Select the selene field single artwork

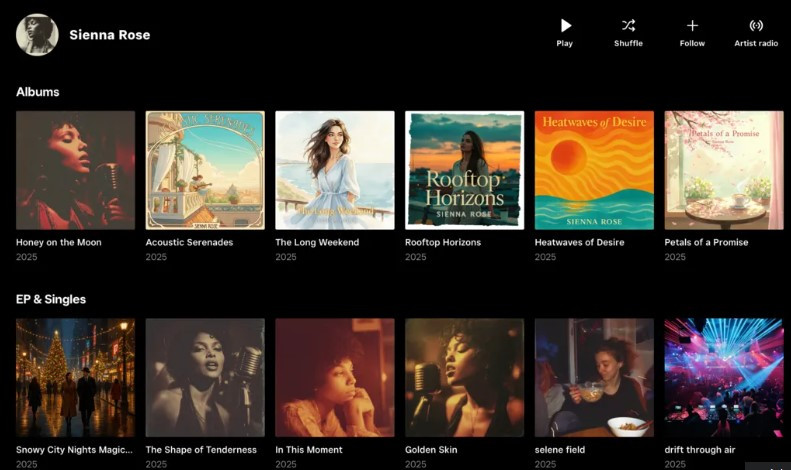(594, 378)
